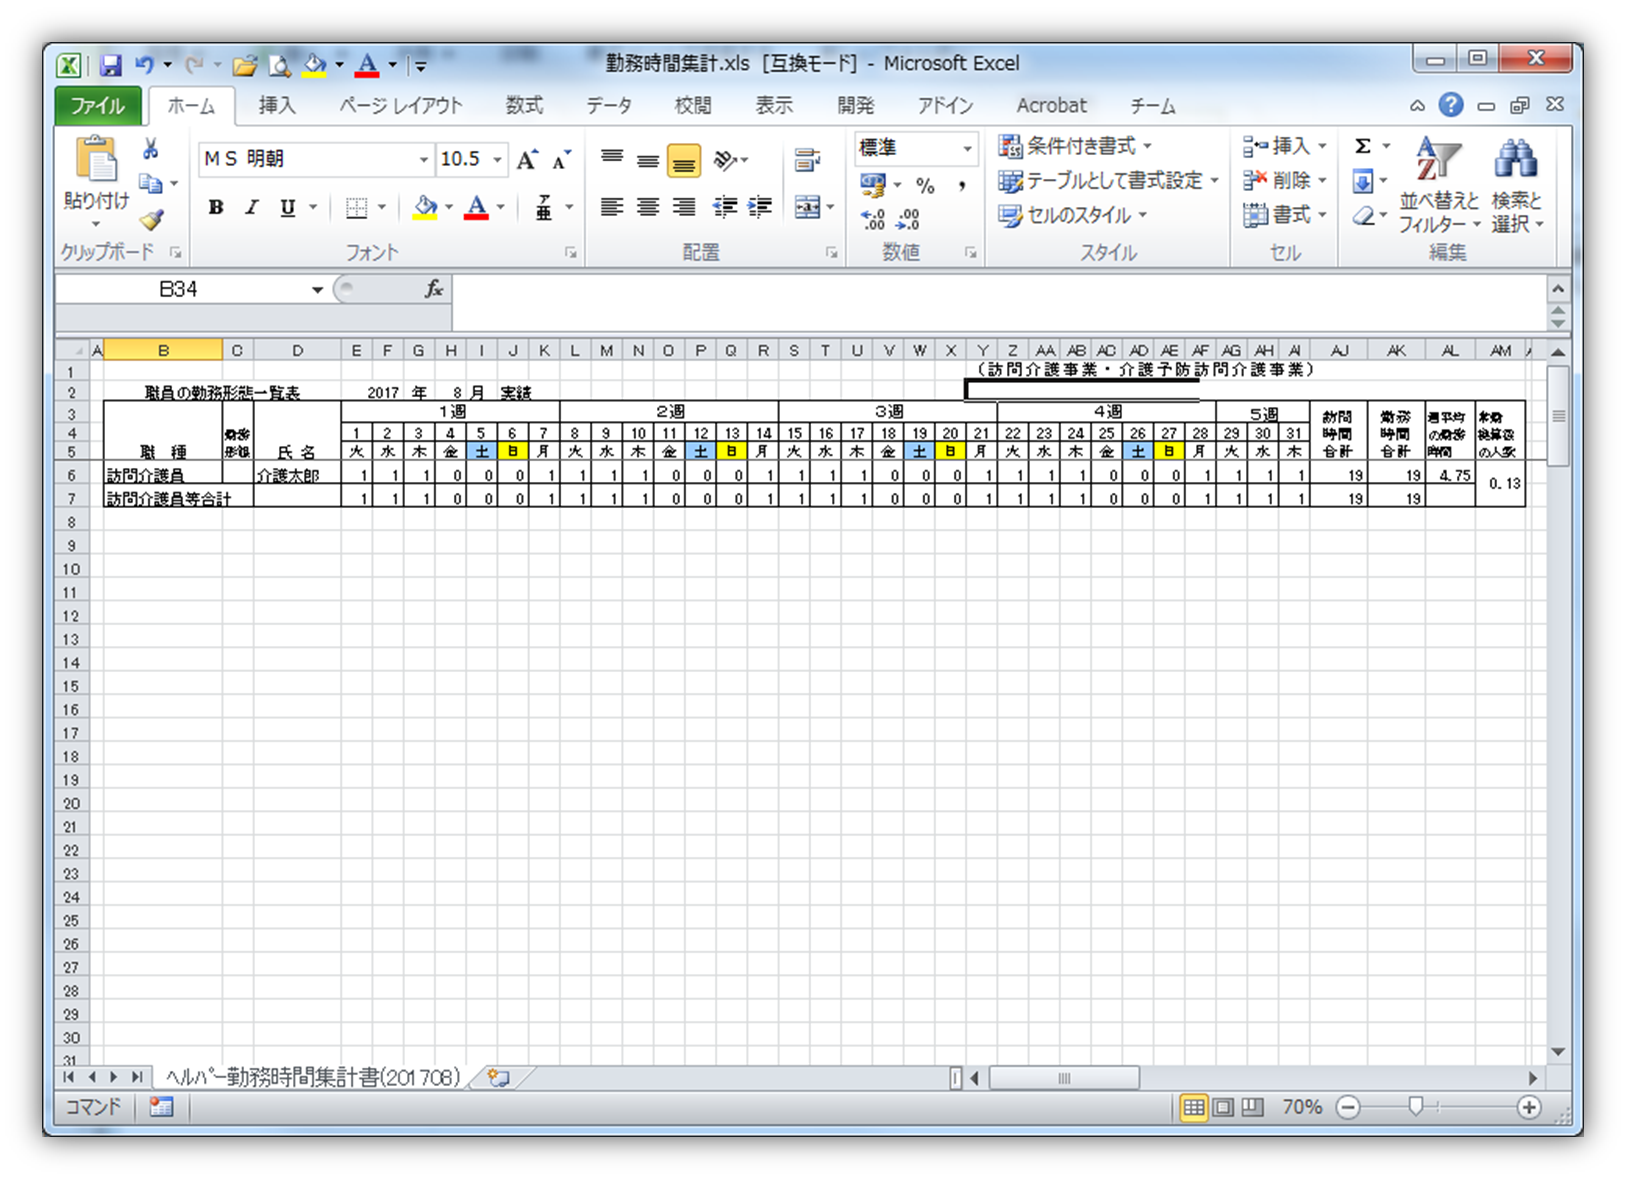1626x1179 pixels.
Task: Switch to the データ (Data) tab
Action: point(608,105)
